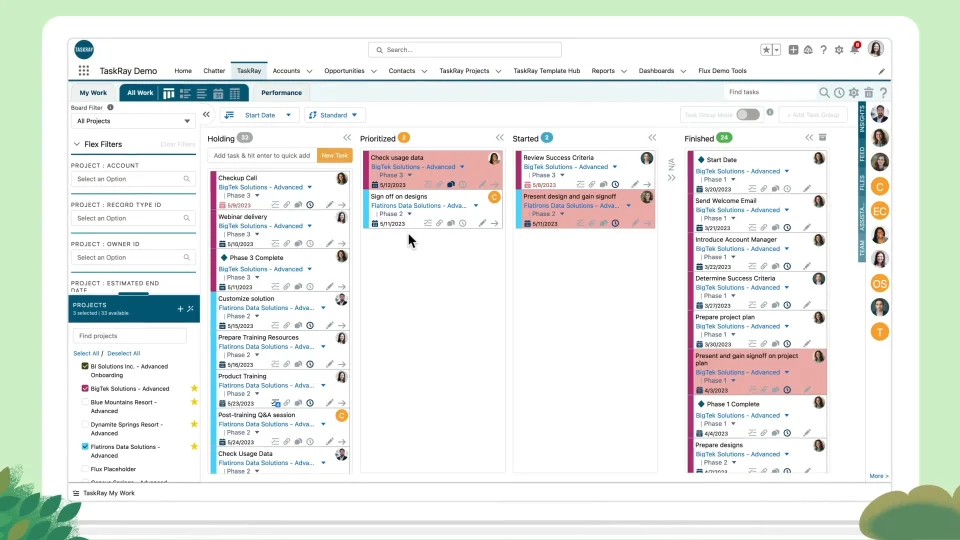The width and height of the screenshot is (960, 540).
Task: Collapse the Finished column
Action: (x=809, y=138)
